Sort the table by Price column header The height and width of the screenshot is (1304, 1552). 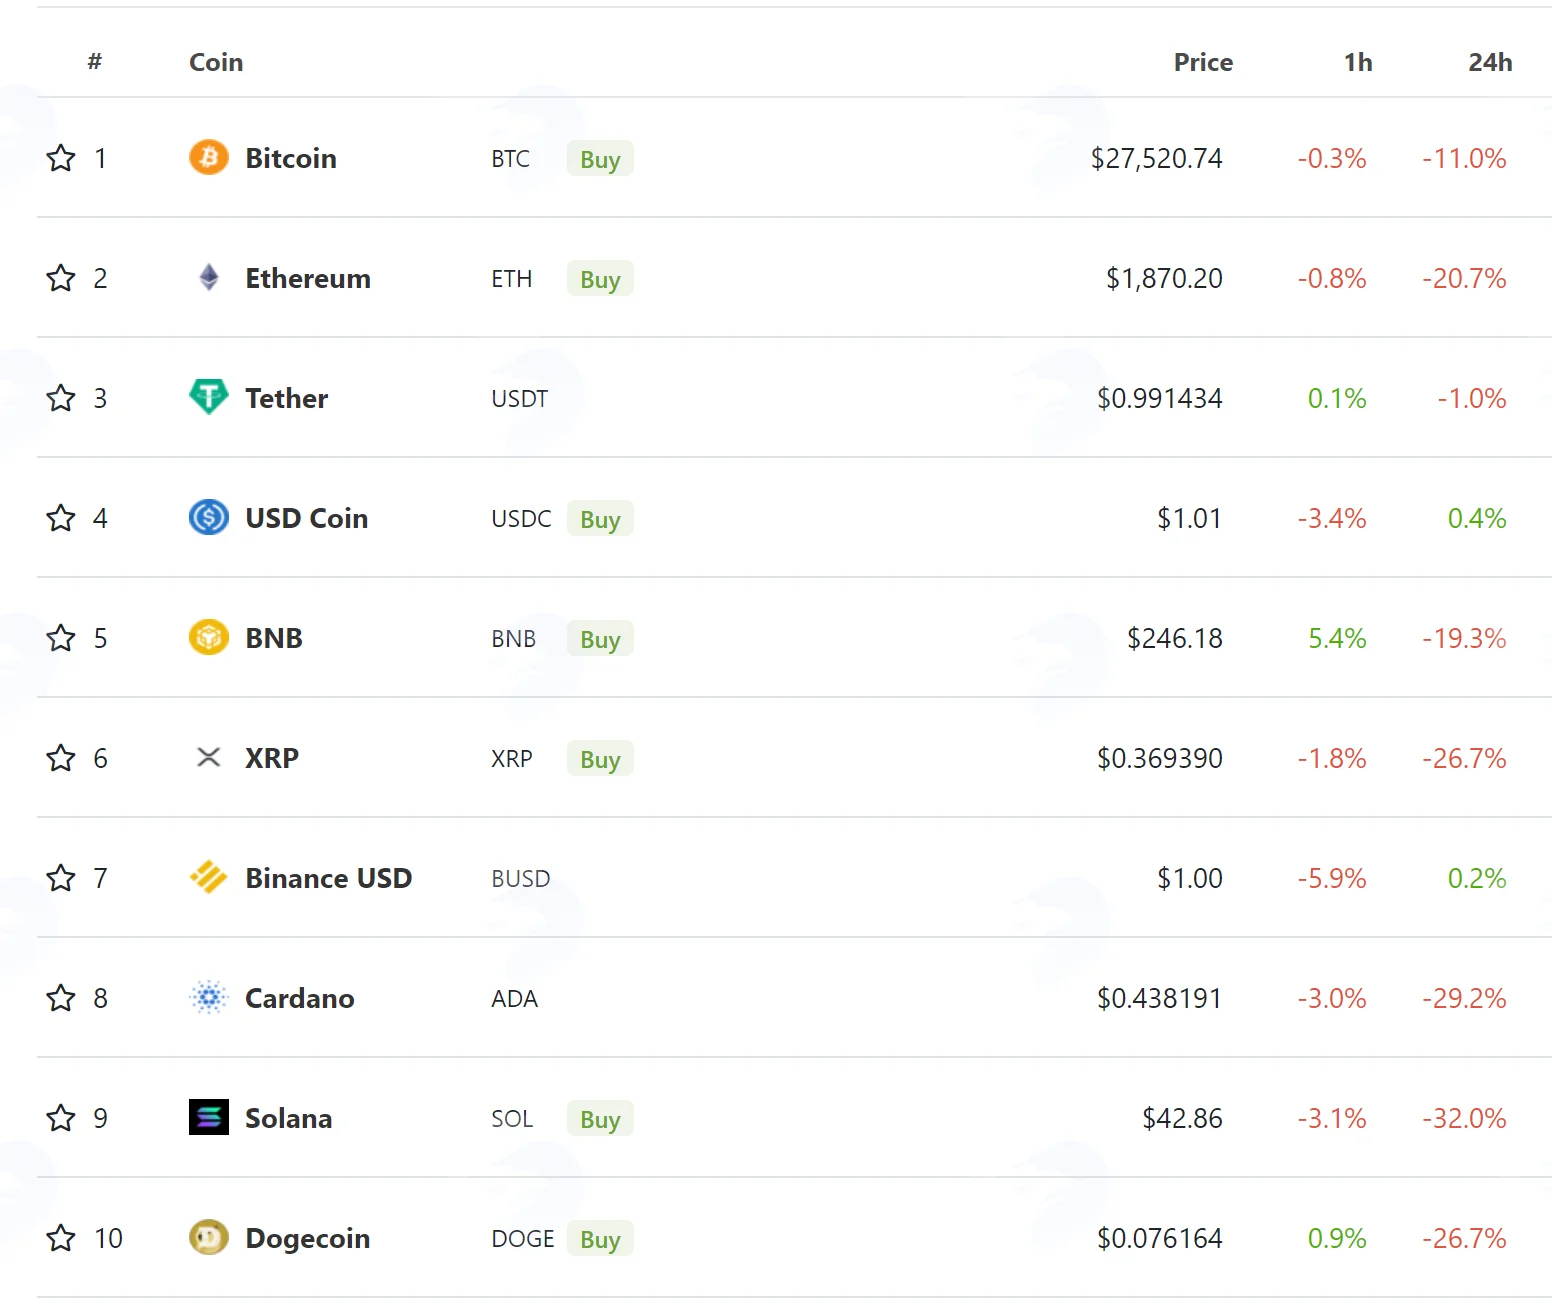coord(1203,62)
